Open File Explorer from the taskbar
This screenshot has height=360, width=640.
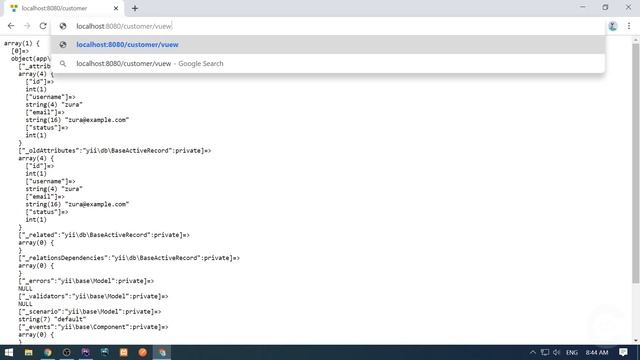click(28, 352)
